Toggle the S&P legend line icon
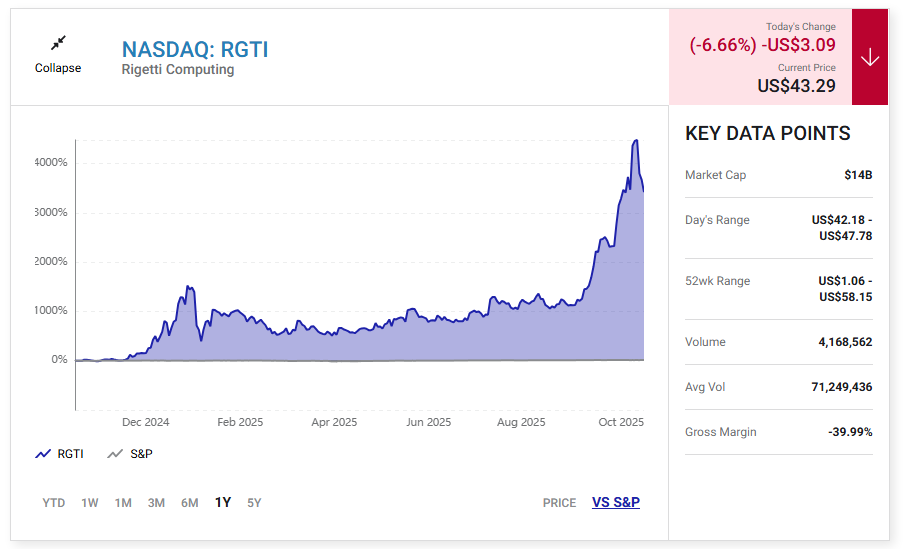The width and height of the screenshot is (905, 549). 115,454
